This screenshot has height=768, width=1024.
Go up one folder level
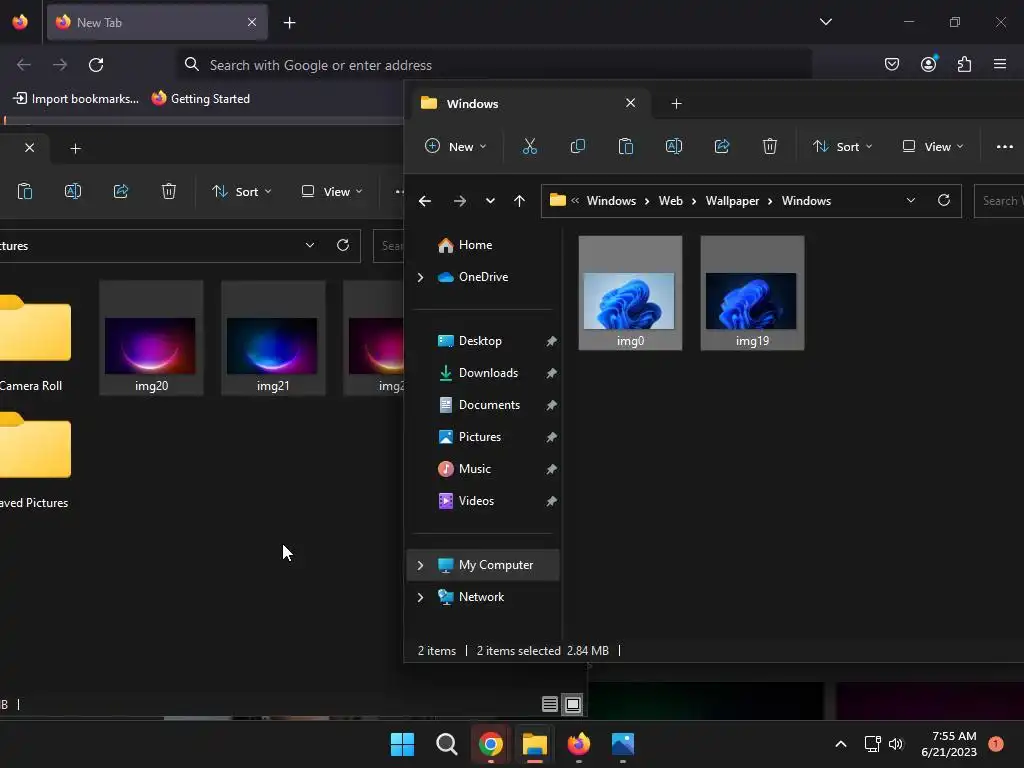coord(519,201)
